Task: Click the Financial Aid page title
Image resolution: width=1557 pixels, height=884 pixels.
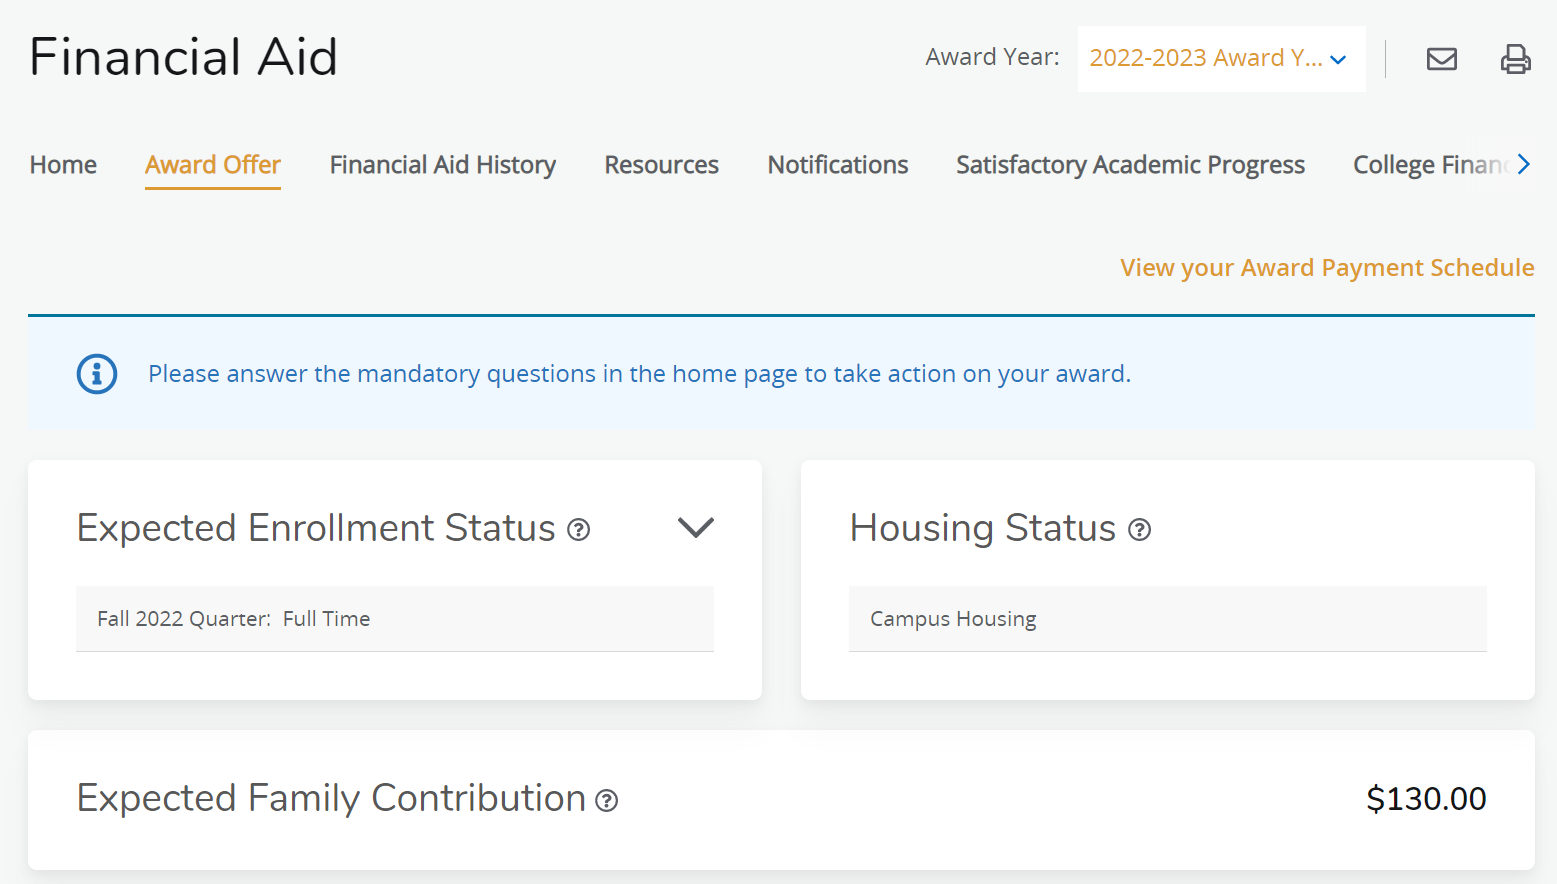Action: pyautogui.click(x=183, y=57)
